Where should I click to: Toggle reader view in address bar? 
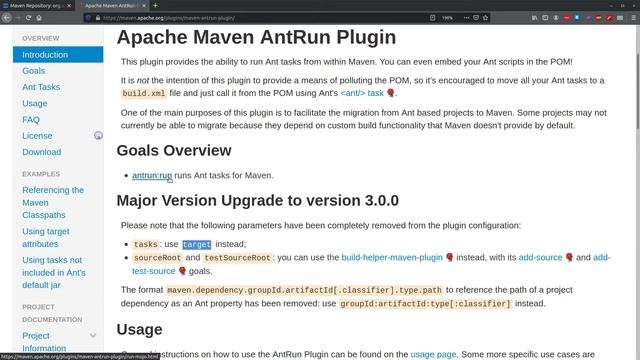(x=432, y=18)
